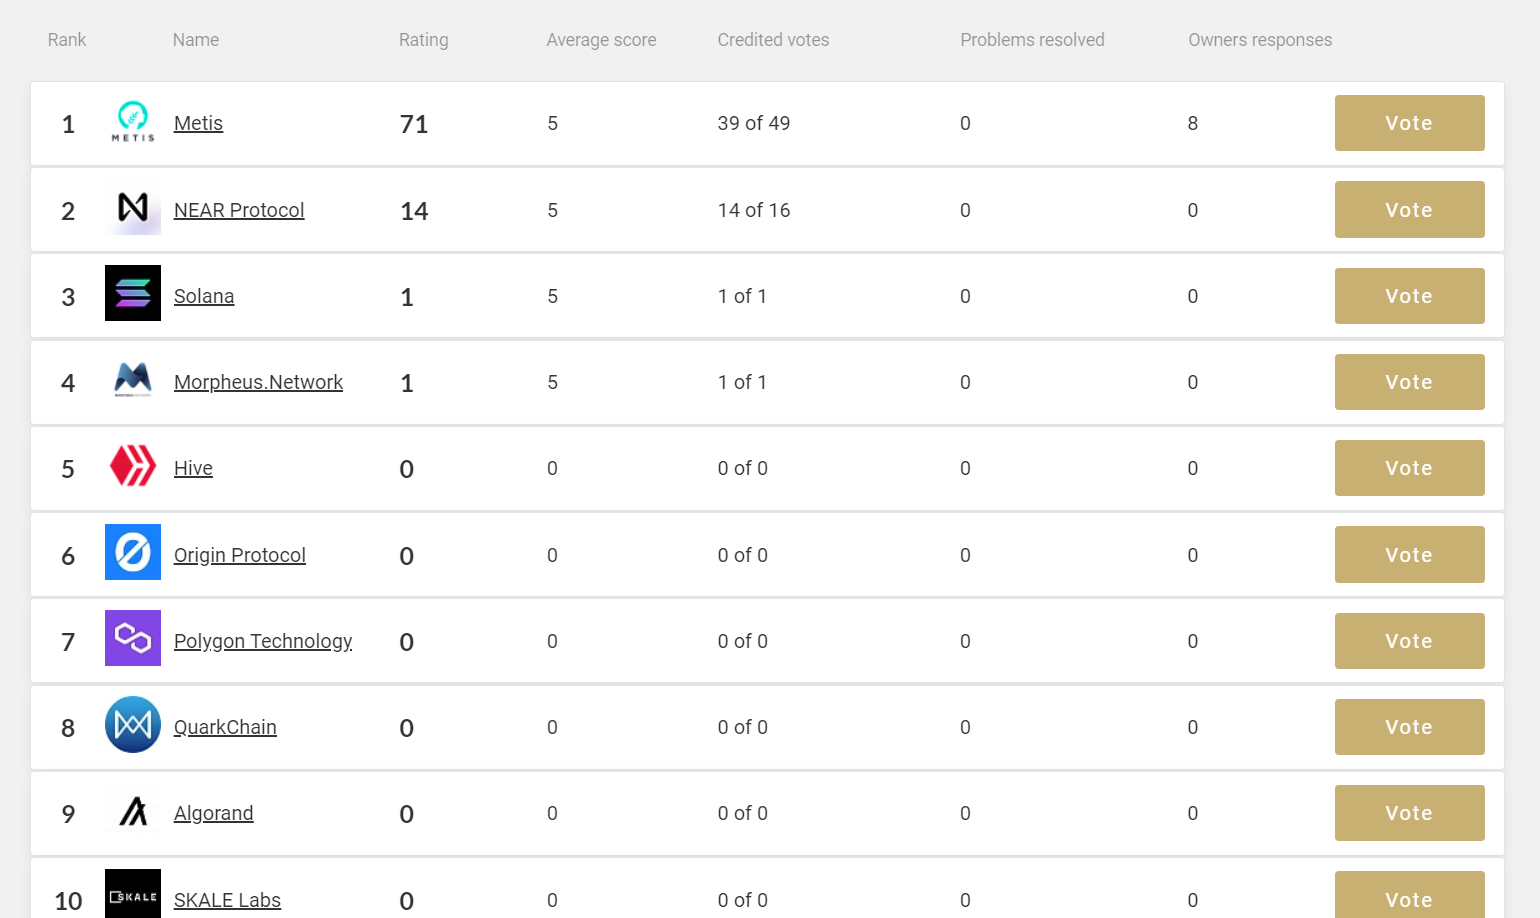Click the '1 of 1' votes in Solana row
This screenshot has width=1540, height=918.
[742, 296]
